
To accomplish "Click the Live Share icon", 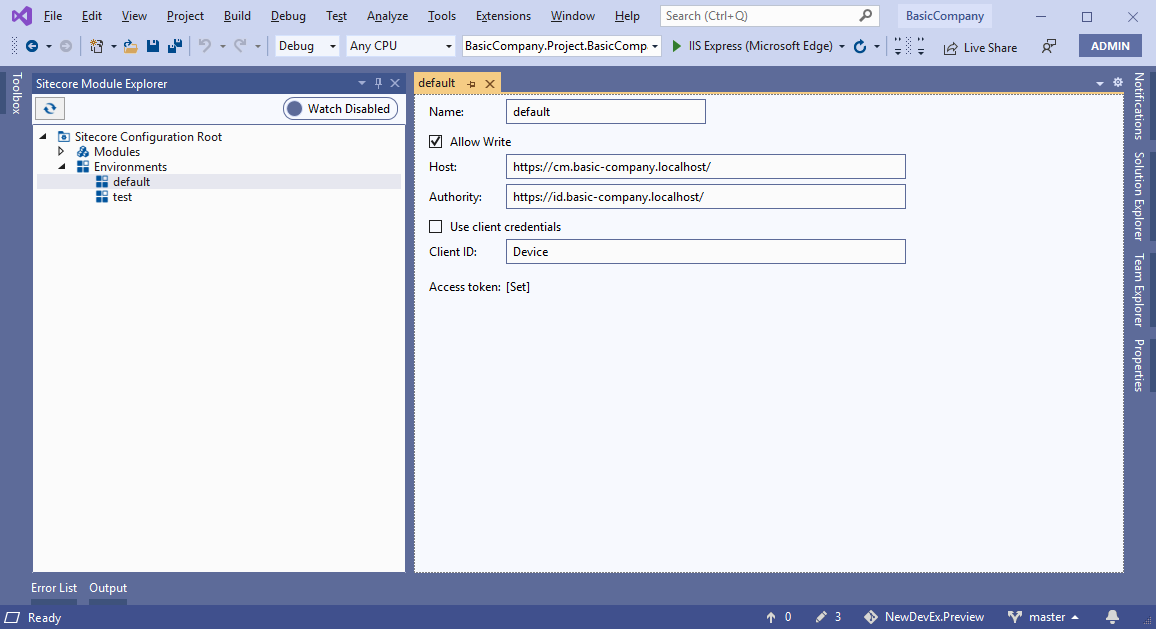I will pyautogui.click(x=950, y=48).
